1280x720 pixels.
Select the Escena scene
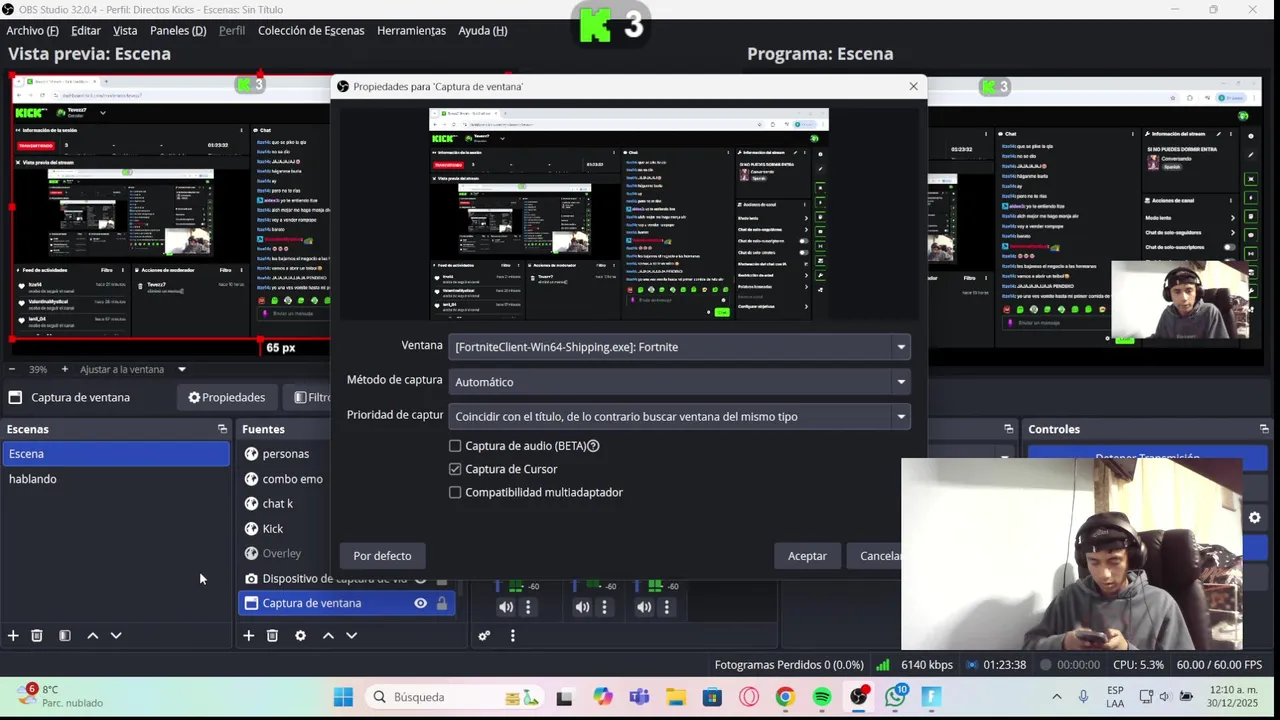tap(116, 454)
